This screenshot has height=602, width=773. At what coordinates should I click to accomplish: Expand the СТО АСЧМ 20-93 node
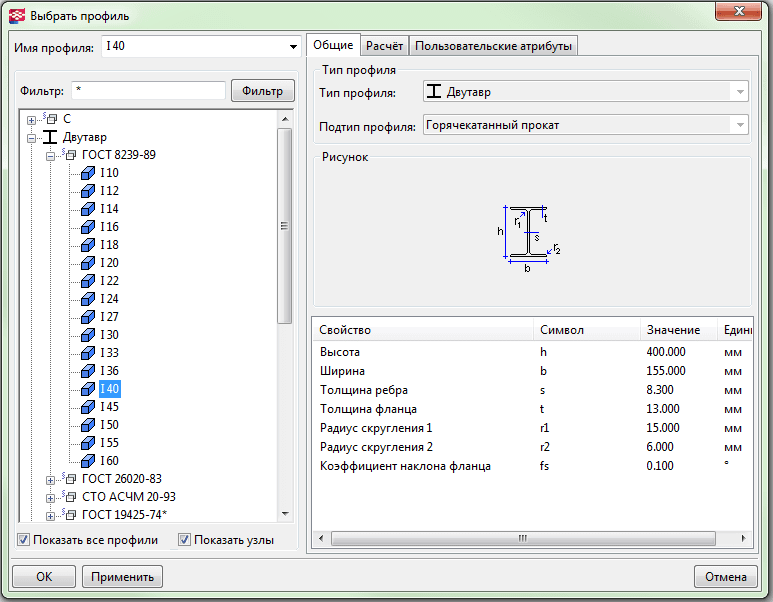pos(50,497)
